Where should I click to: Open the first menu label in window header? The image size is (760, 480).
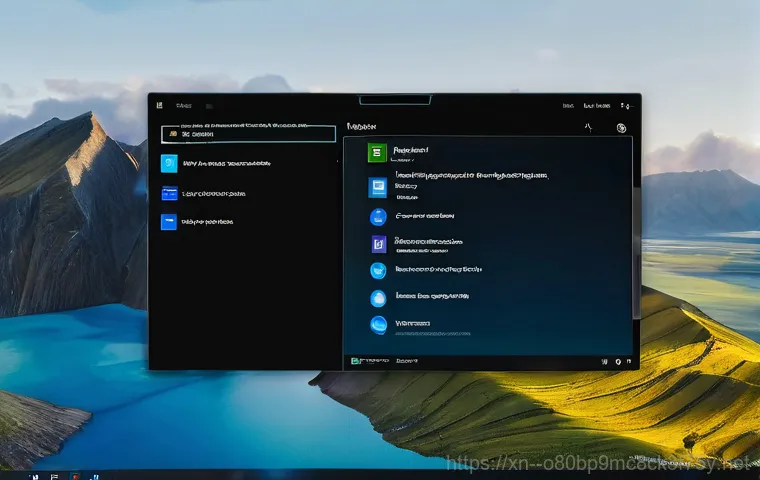pyautogui.click(x=183, y=105)
